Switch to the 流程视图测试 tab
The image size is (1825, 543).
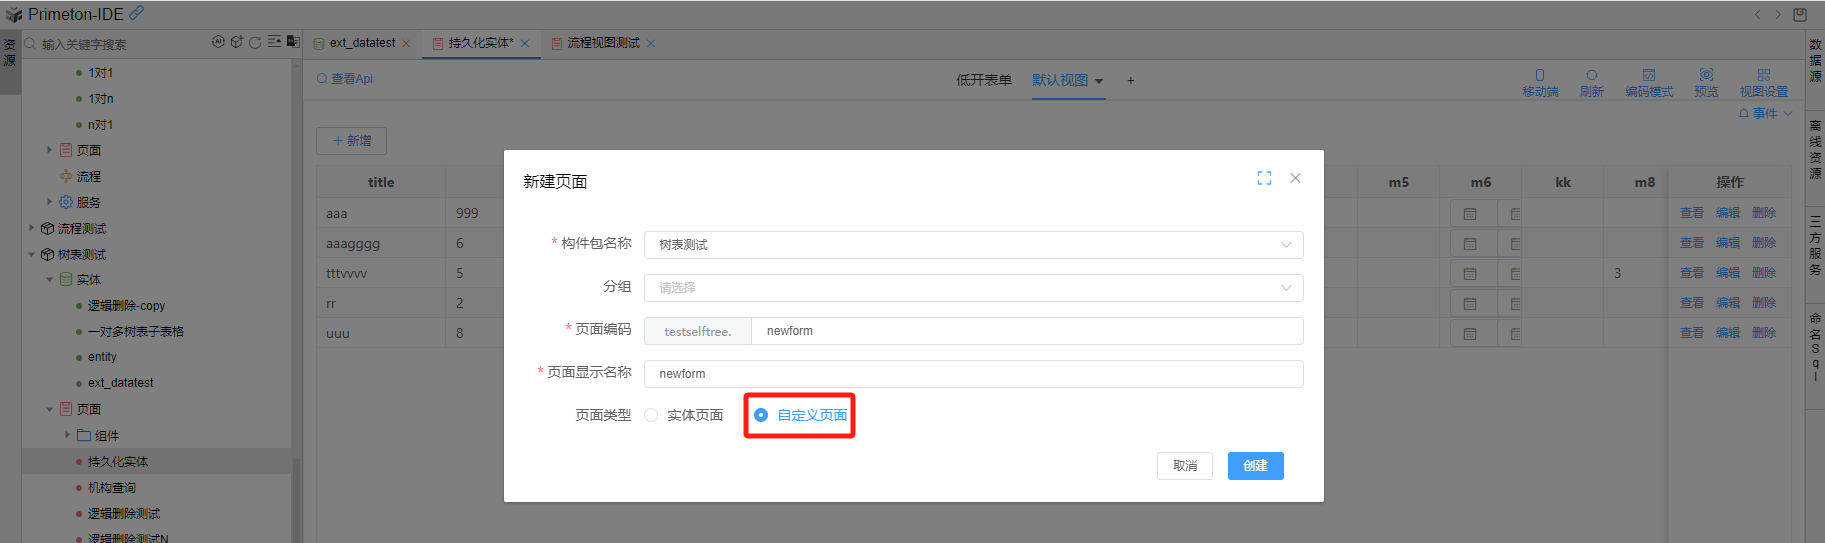603,43
